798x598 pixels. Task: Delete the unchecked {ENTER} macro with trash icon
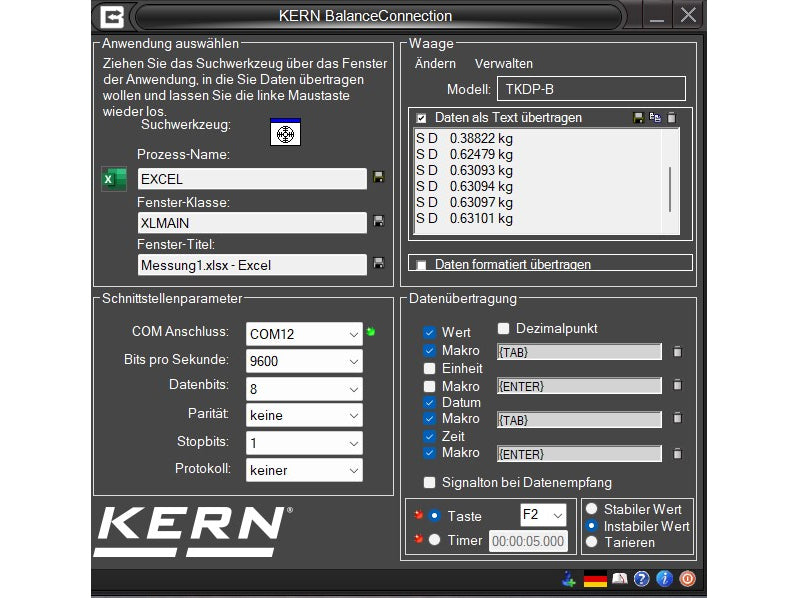677,385
